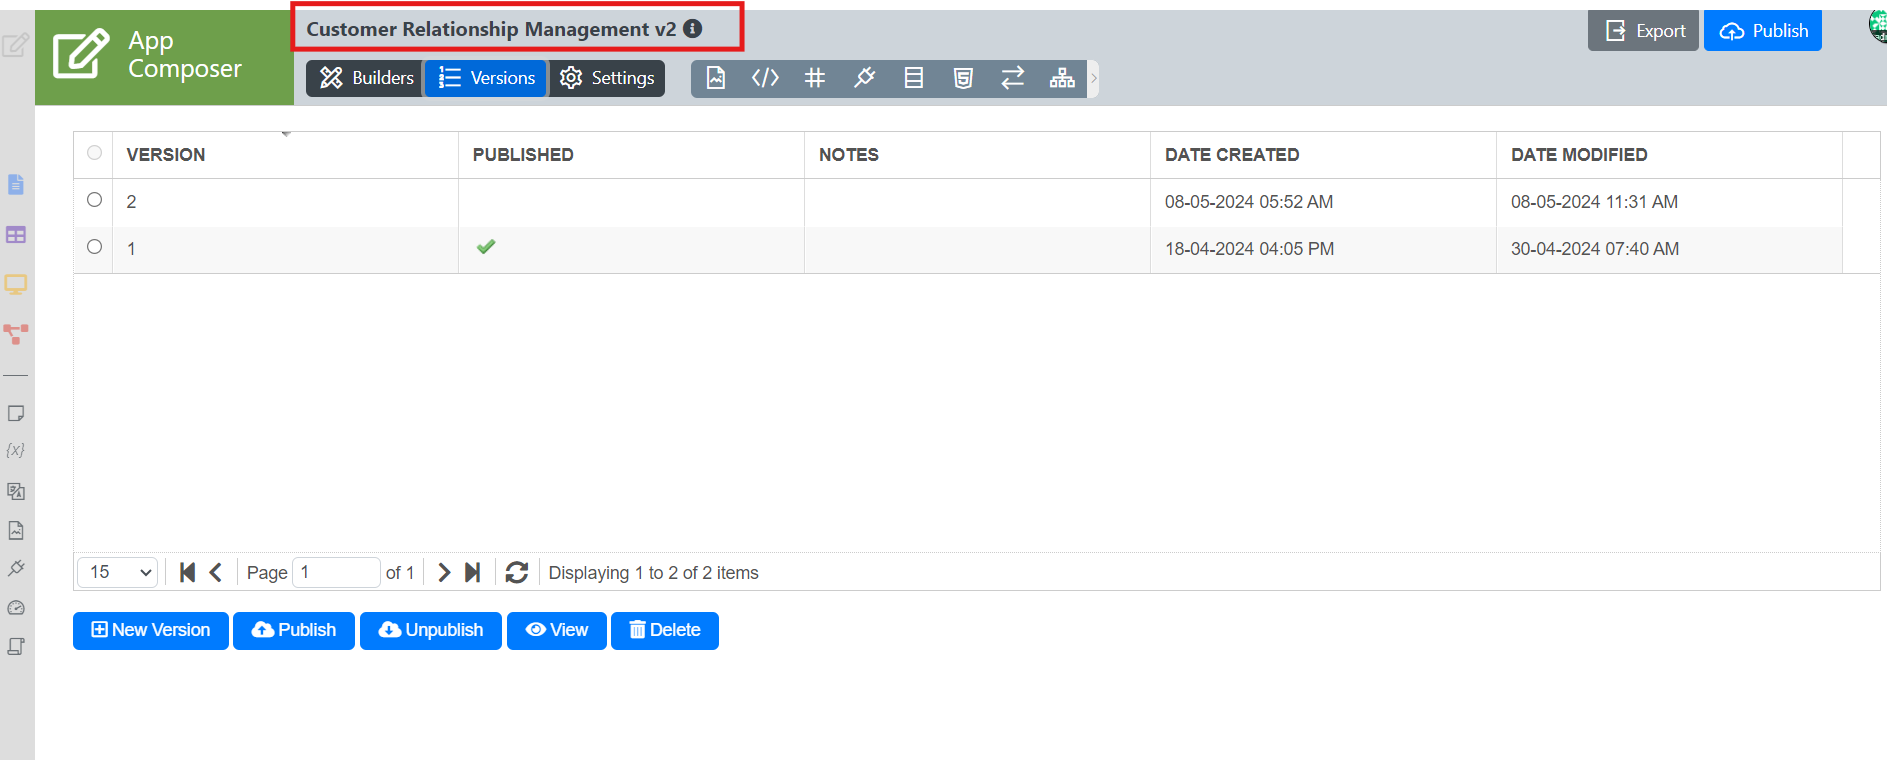Click the date modified 08-05-2024 11:31 AM
Screen dimensions: 1887x760
click(x=1595, y=202)
